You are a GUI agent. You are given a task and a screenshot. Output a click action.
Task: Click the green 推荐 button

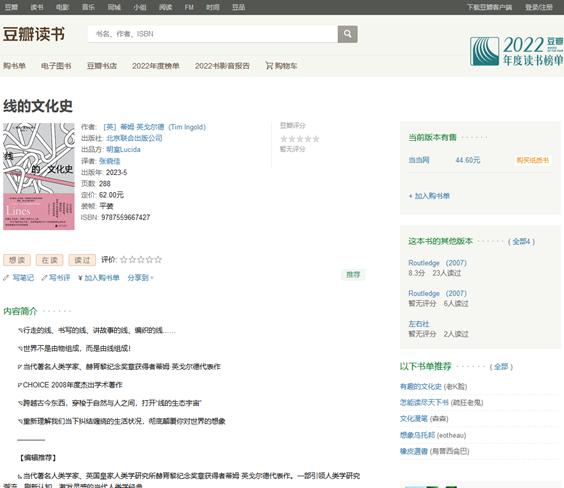[x=353, y=274]
